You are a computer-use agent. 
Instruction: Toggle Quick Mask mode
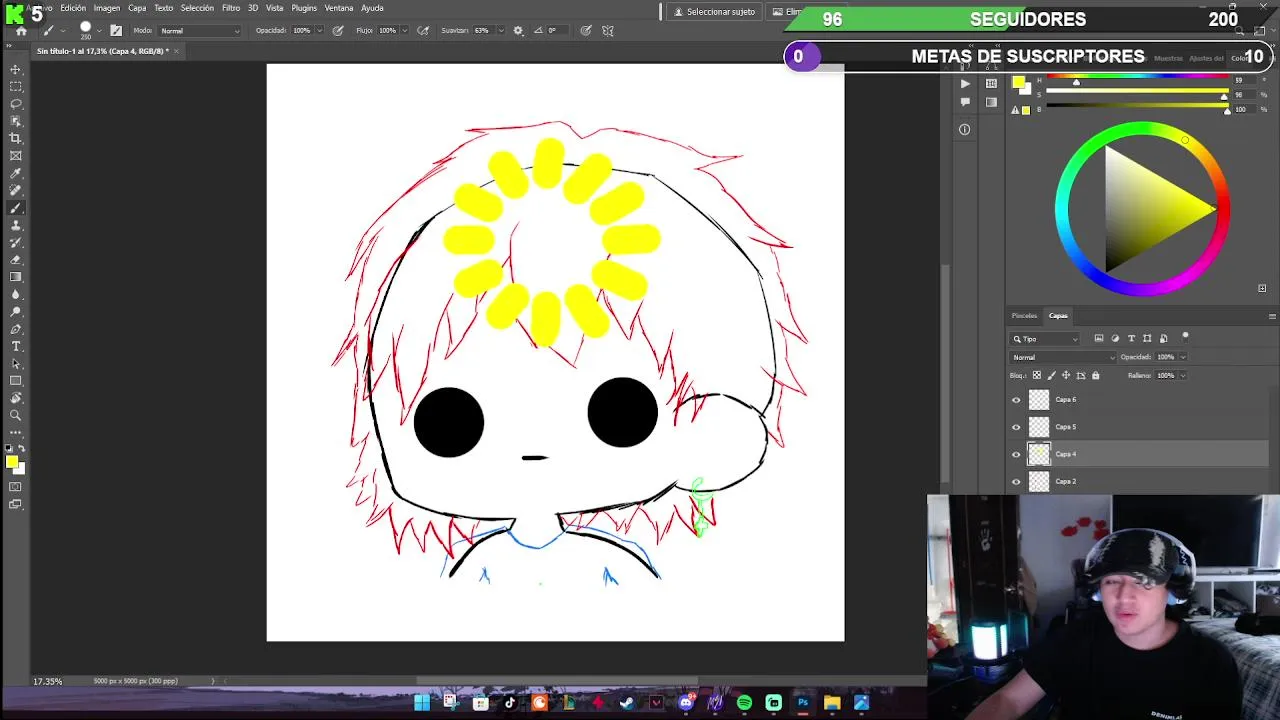16,487
